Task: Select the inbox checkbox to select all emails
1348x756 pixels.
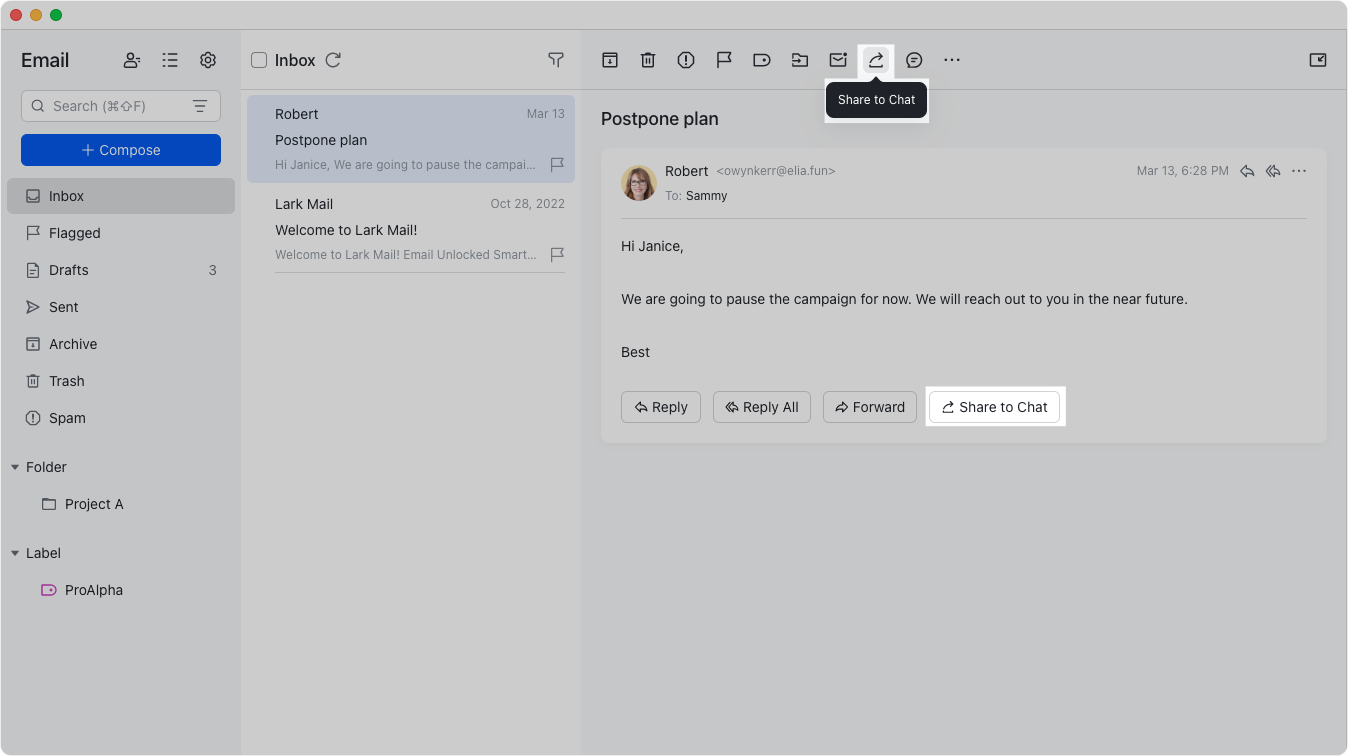Action: (257, 59)
